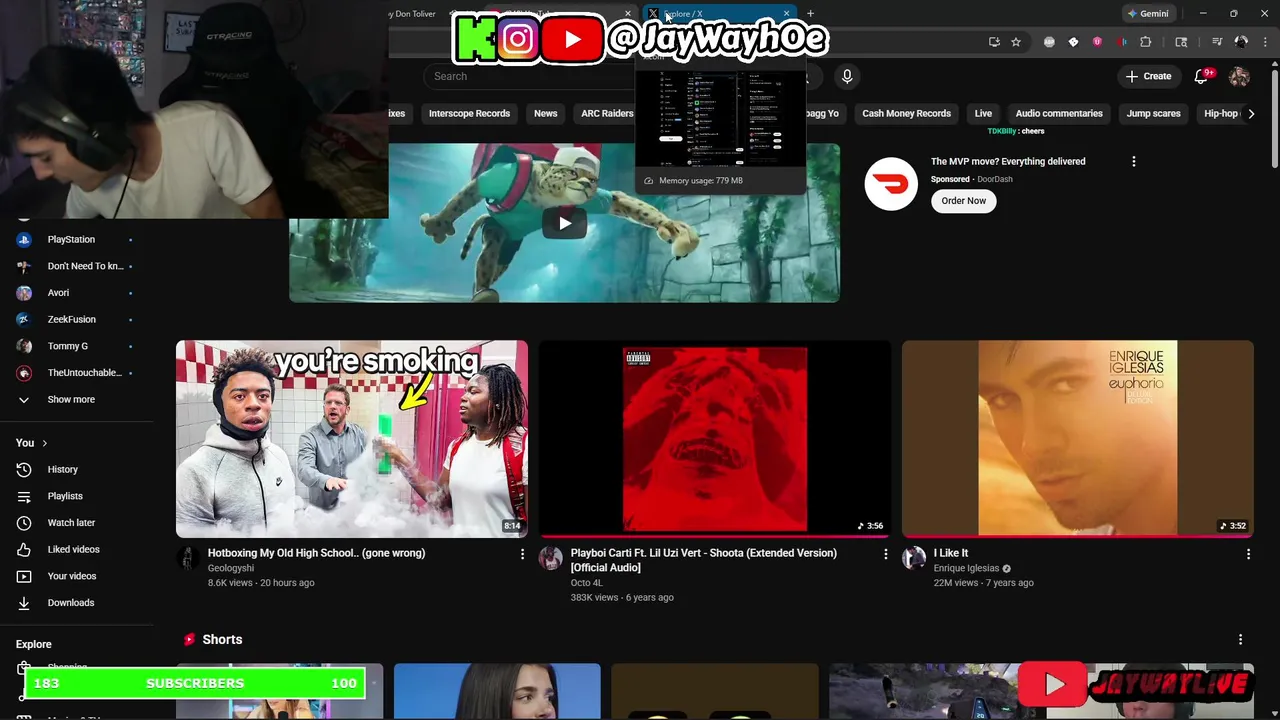Select the Jump scares chip
The height and width of the screenshot is (720, 1280).
tap(1153, 114)
